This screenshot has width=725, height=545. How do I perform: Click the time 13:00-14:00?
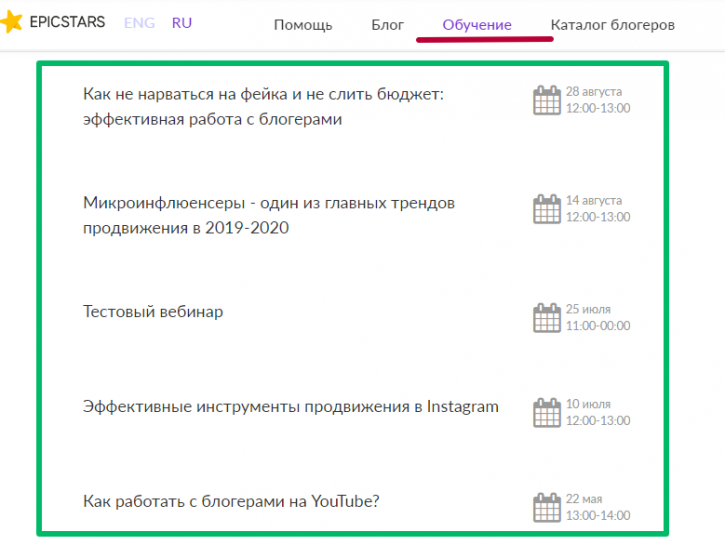598,515
